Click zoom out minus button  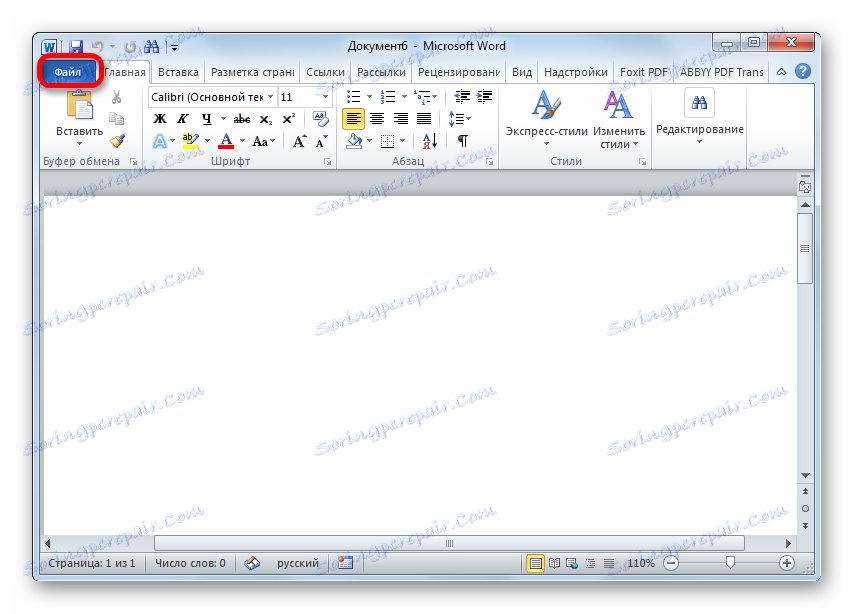point(671,563)
